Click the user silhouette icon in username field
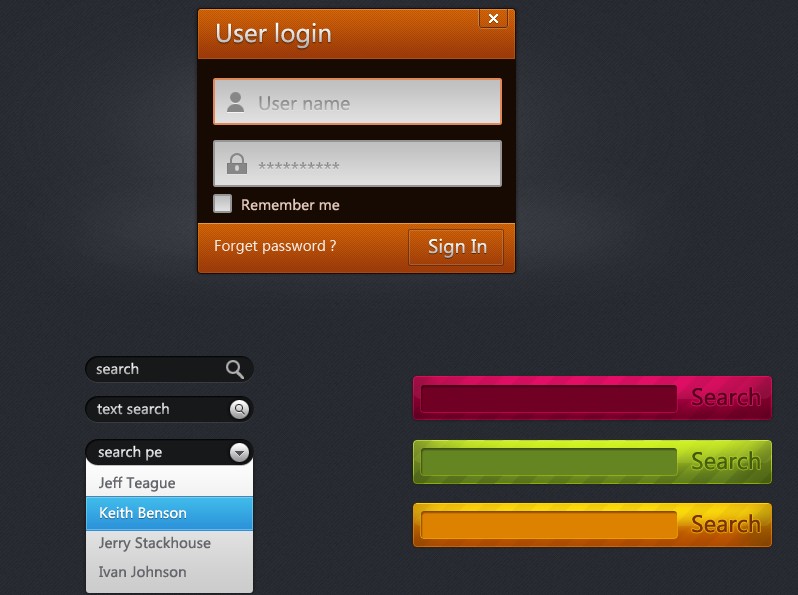 (236, 102)
